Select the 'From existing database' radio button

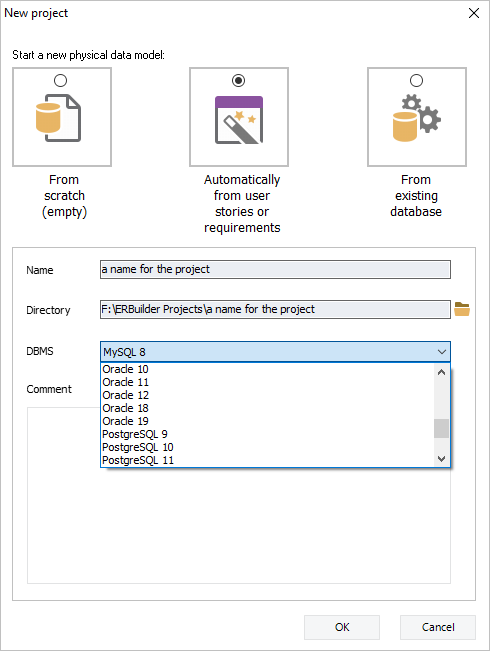tap(416, 81)
